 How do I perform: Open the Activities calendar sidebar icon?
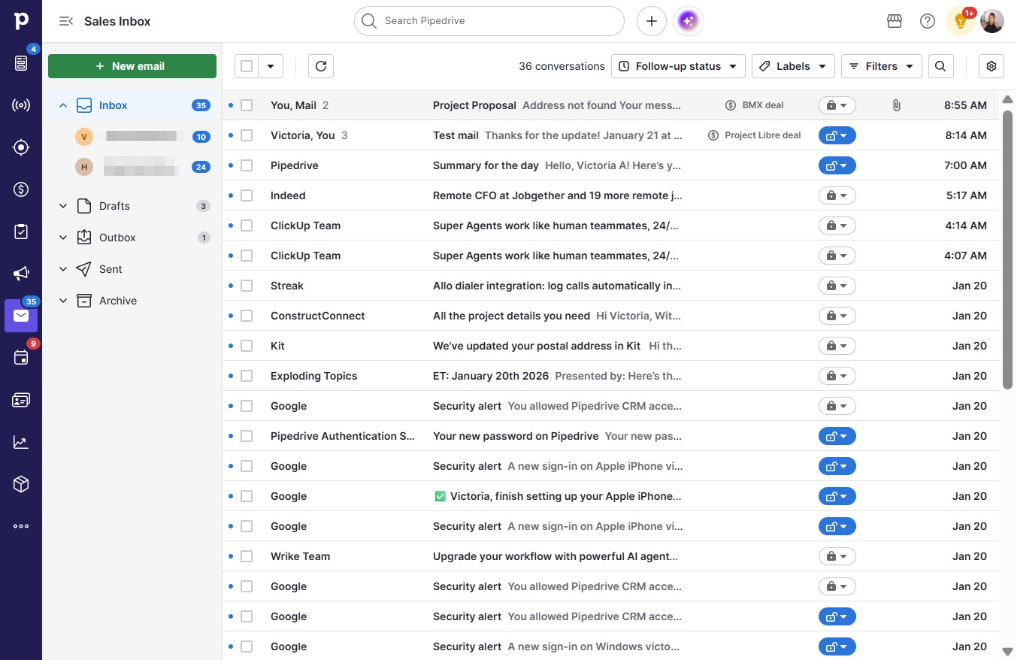[x=21, y=358]
